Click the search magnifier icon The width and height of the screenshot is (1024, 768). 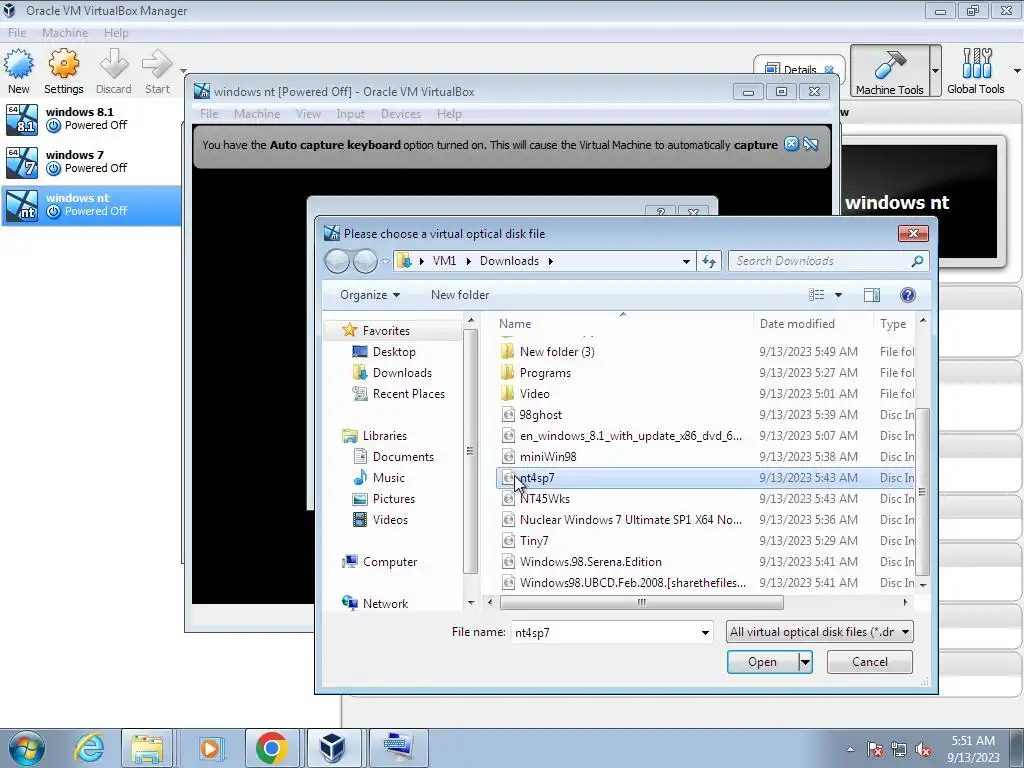pyautogui.click(x=917, y=261)
